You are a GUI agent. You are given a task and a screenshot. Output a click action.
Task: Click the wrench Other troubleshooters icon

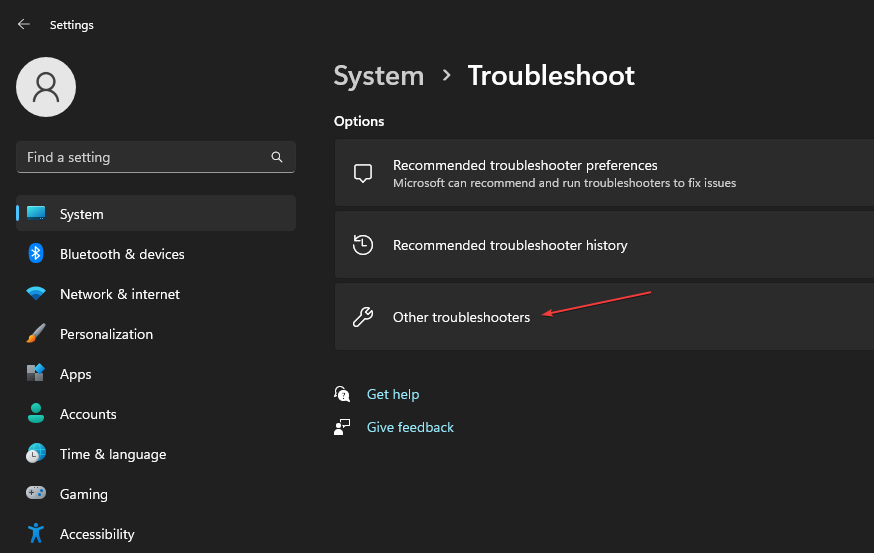(363, 317)
